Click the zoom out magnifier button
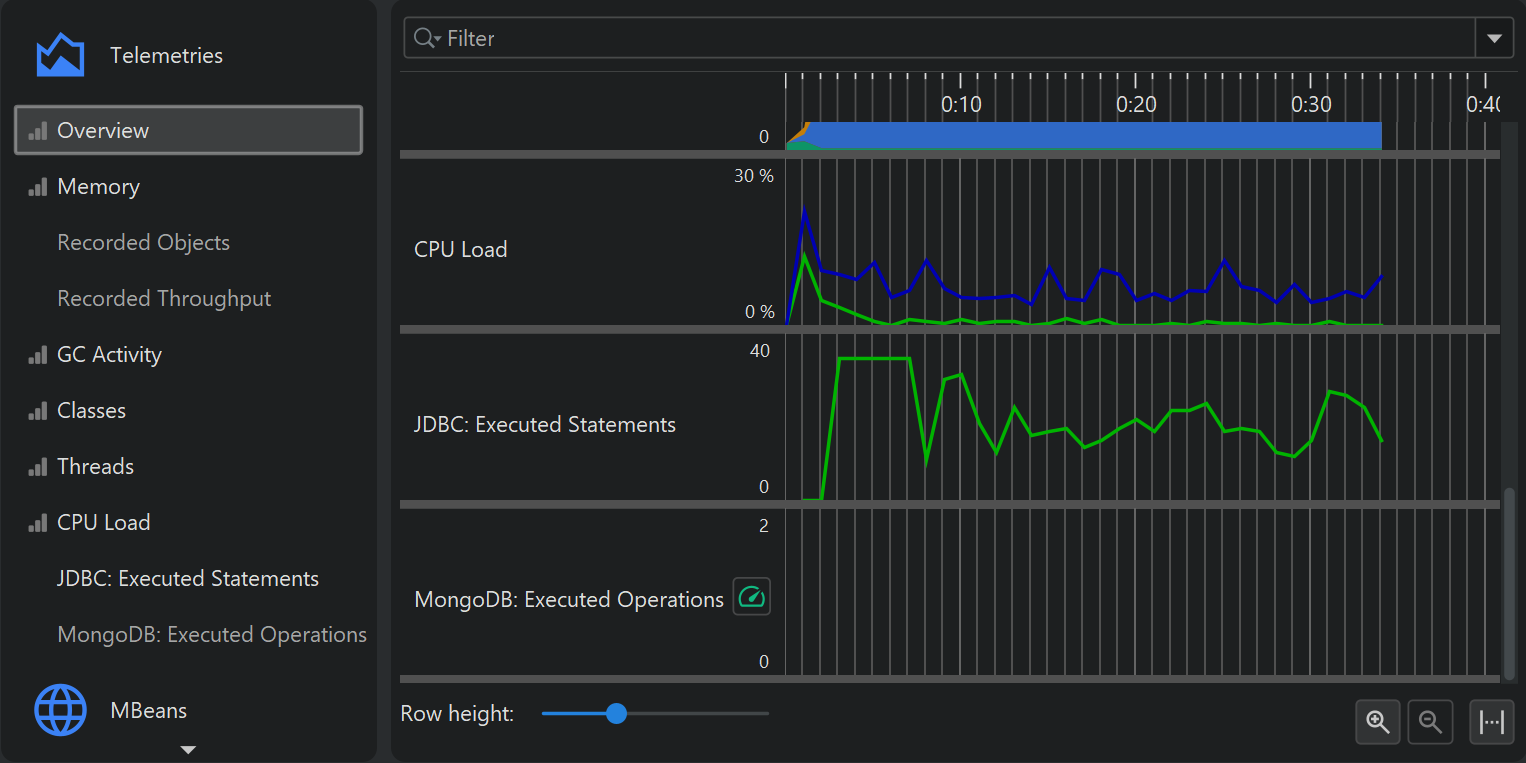The height and width of the screenshot is (763, 1526). [1430, 722]
